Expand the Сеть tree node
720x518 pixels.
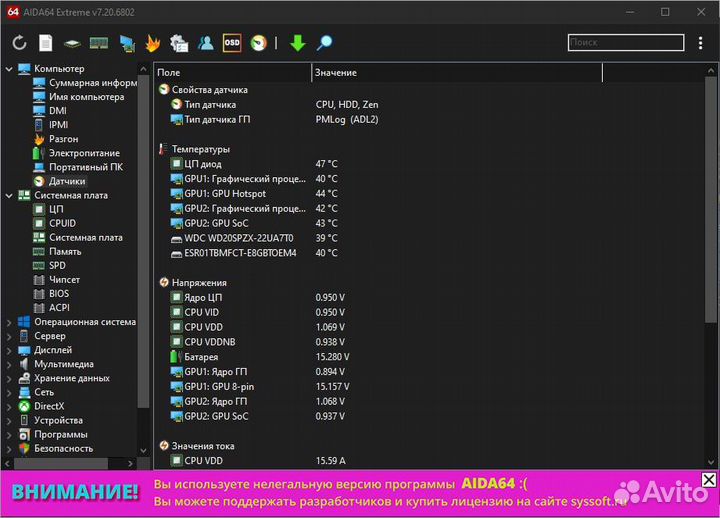[x=9, y=393]
